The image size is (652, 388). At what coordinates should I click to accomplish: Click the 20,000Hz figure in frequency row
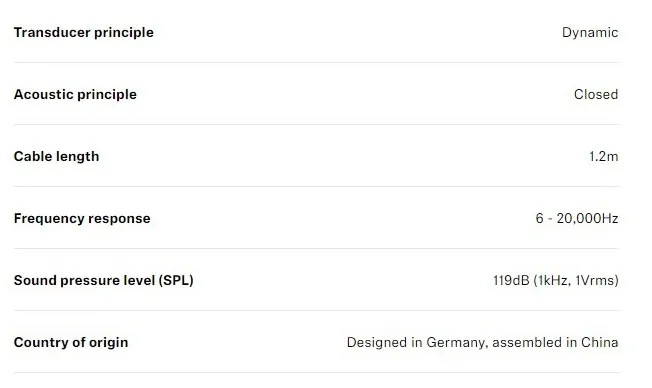click(x=588, y=218)
